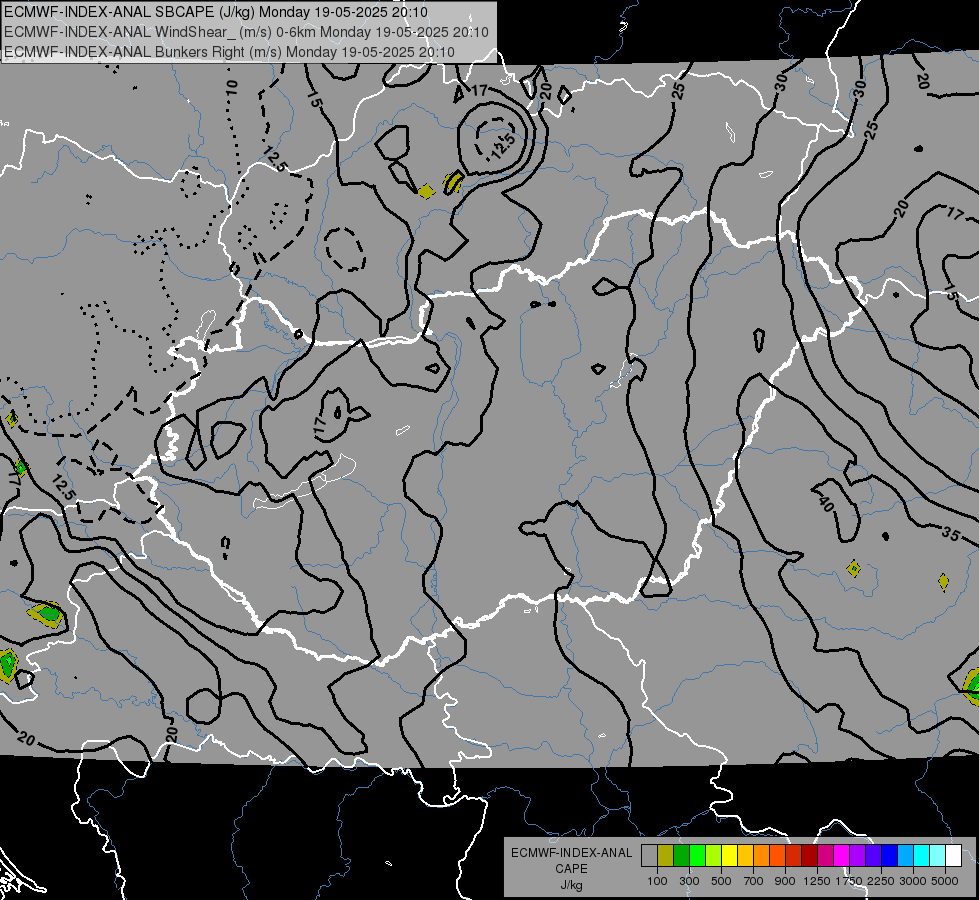
Task: Pick the purple 1750 J/kg legend swatch
Action: [858, 856]
